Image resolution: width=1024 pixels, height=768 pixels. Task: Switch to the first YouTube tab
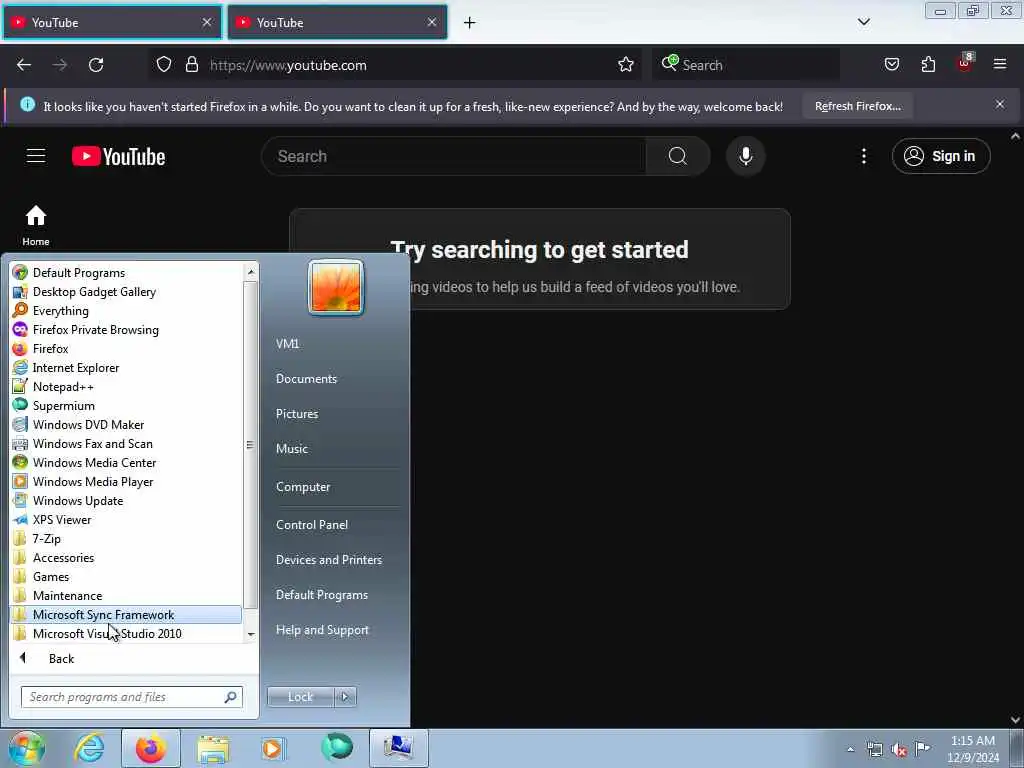pos(112,22)
